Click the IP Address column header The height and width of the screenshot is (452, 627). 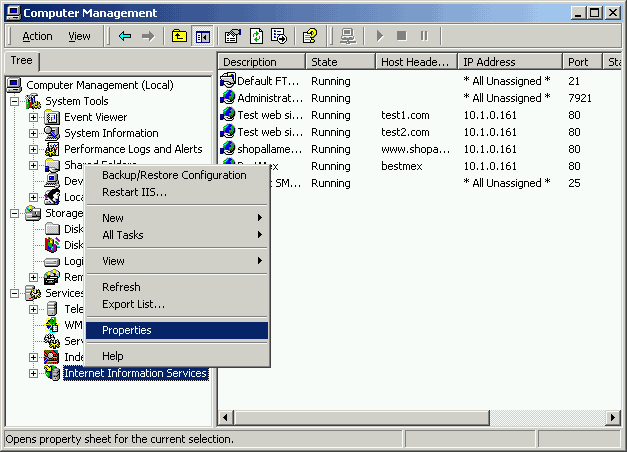click(509, 62)
